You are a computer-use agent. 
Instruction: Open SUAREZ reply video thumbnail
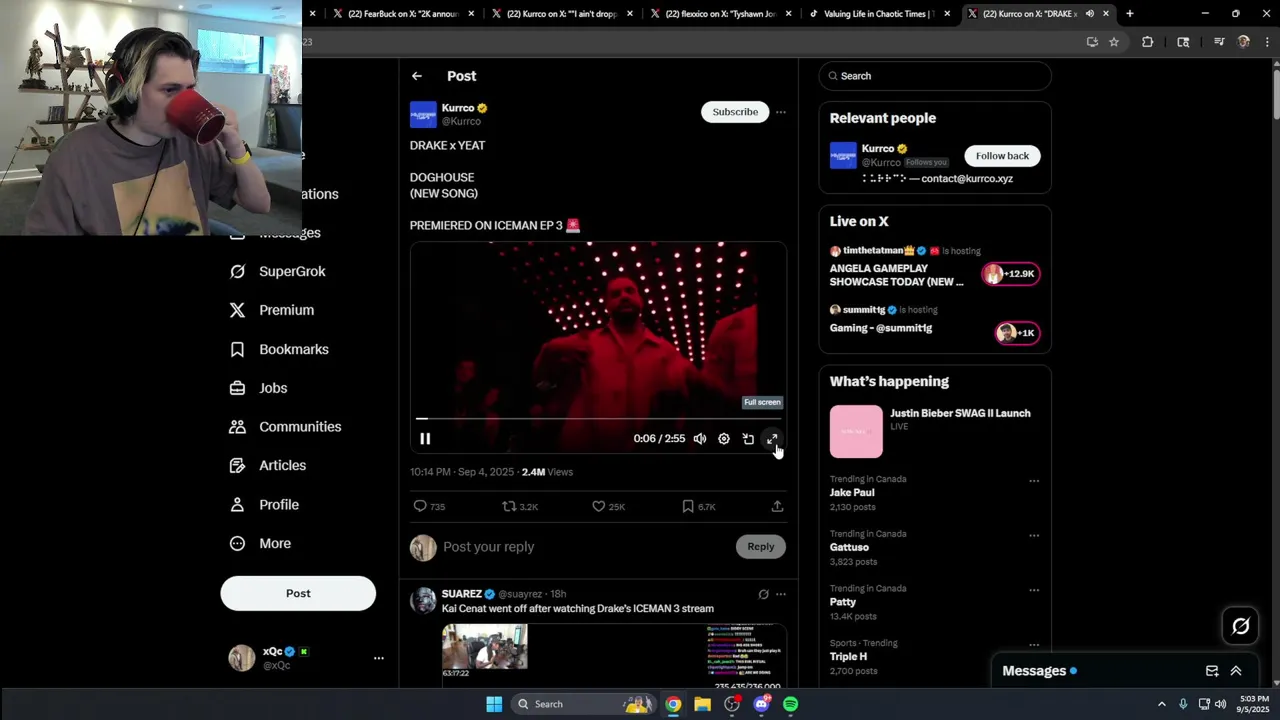614,655
